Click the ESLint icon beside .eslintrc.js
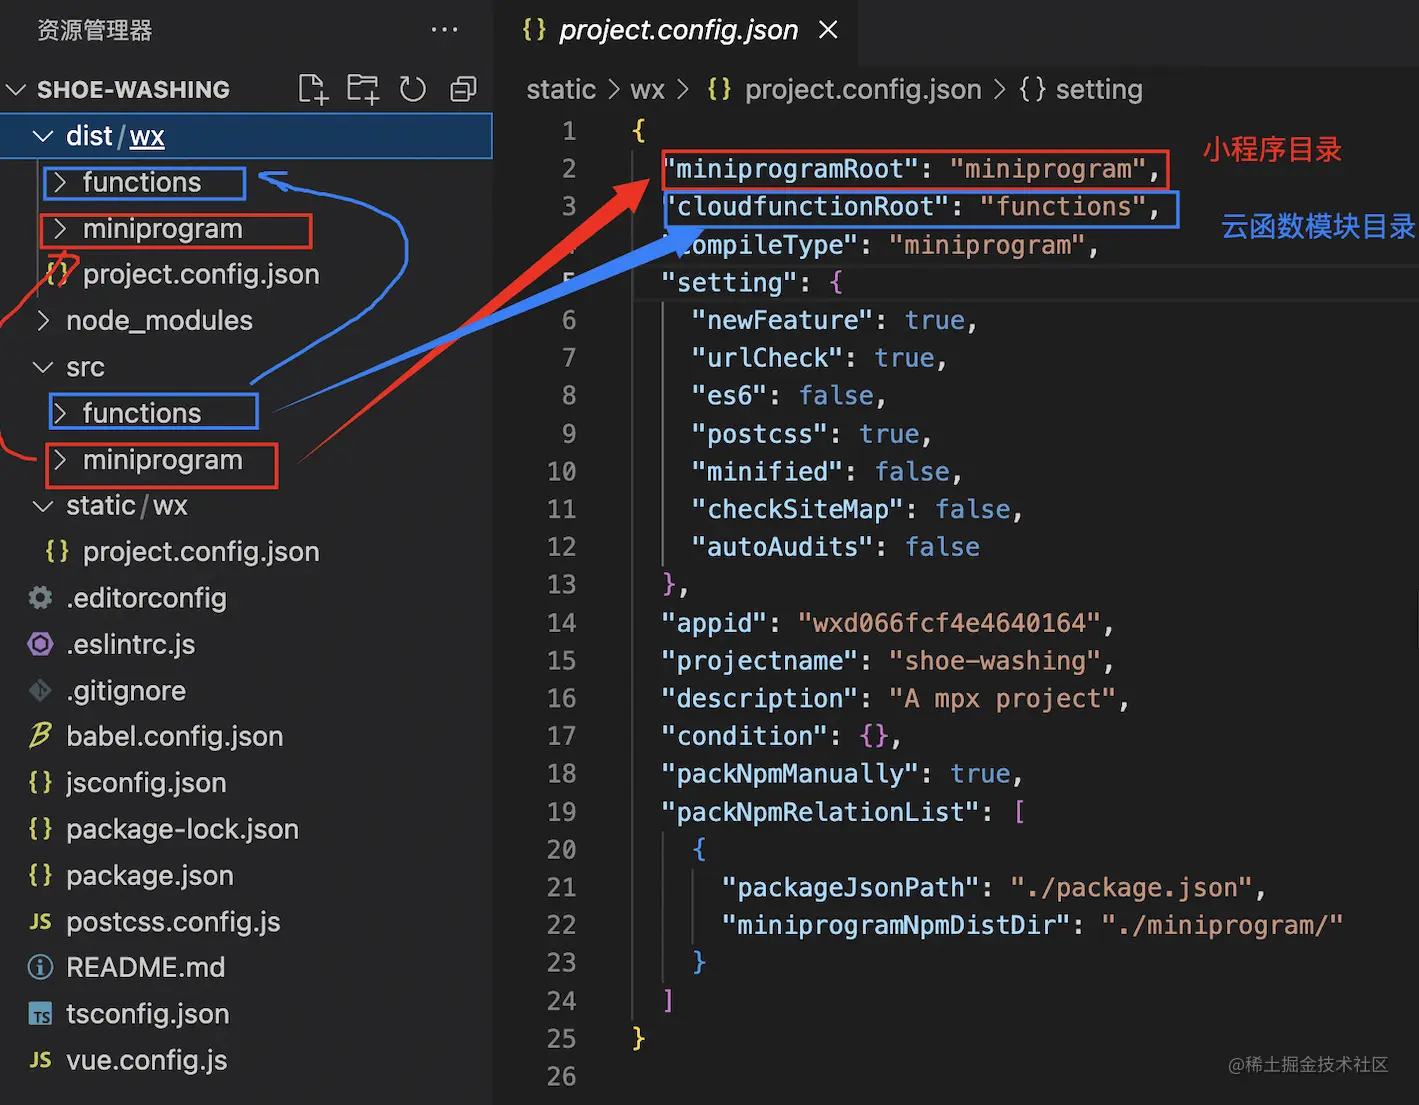Image resolution: width=1419 pixels, height=1105 pixels. coord(40,644)
